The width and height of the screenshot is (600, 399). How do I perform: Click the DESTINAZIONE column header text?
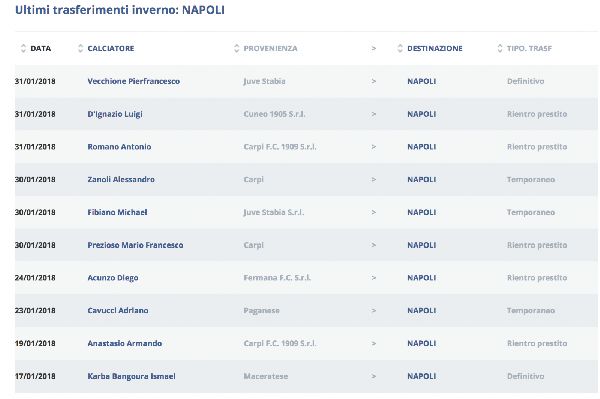(x=435, y=49)
